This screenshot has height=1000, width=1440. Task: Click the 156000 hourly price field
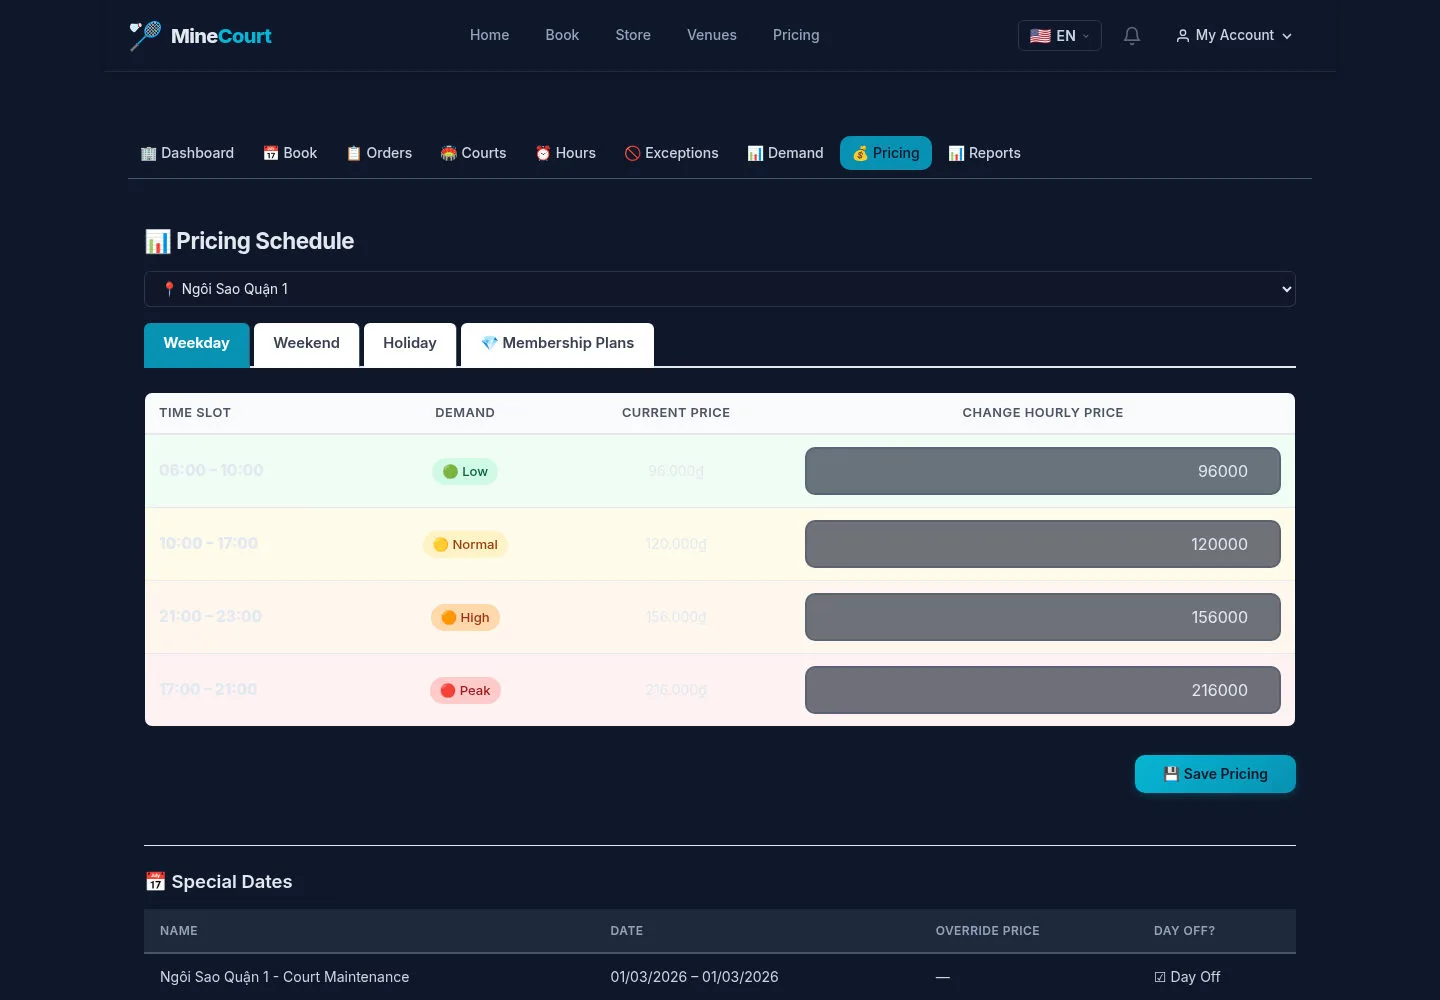coord(1043,617)
